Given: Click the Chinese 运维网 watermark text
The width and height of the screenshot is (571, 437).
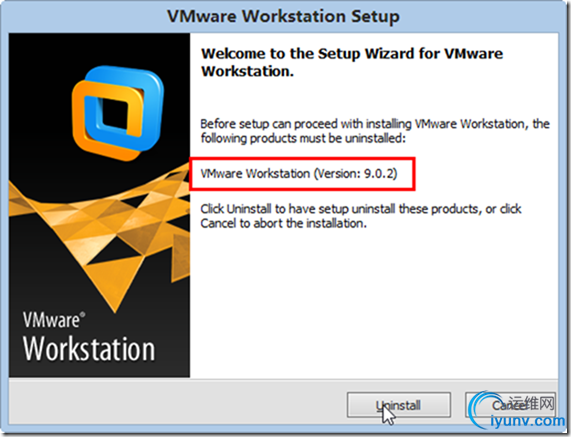Looking at the screenshot, I should click(x=531, y=403).
